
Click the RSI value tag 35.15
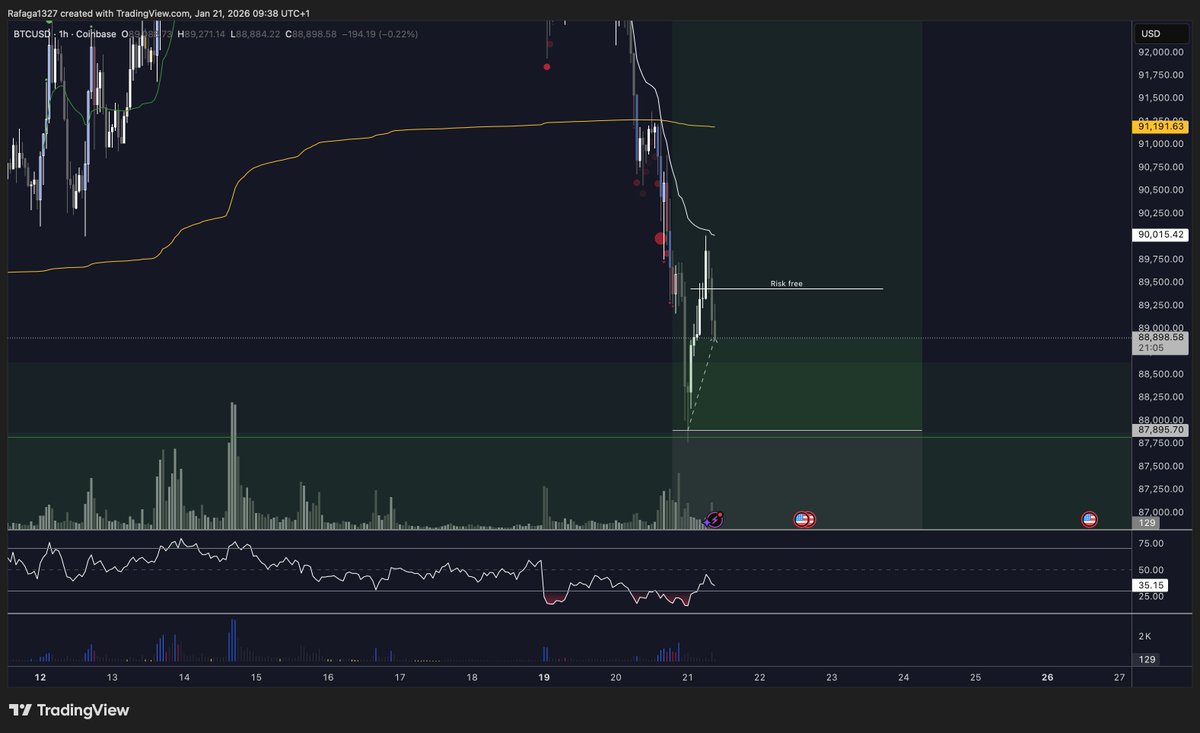pyautogui.click(x=1152, y=585)
